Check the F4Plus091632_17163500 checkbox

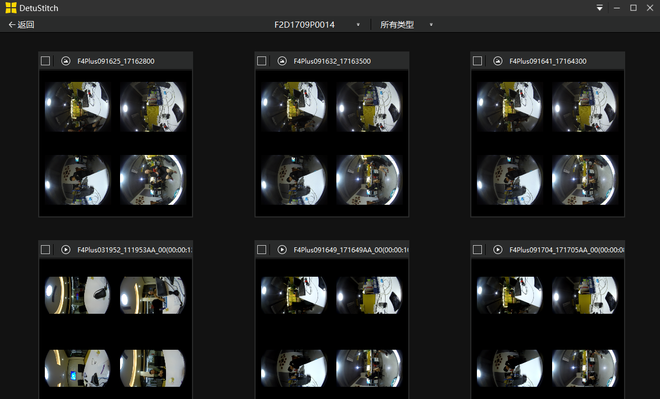point(261,61)
